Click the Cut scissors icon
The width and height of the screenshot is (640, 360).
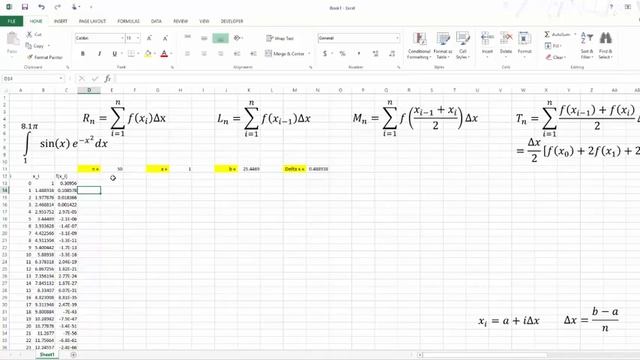(29, 35)
